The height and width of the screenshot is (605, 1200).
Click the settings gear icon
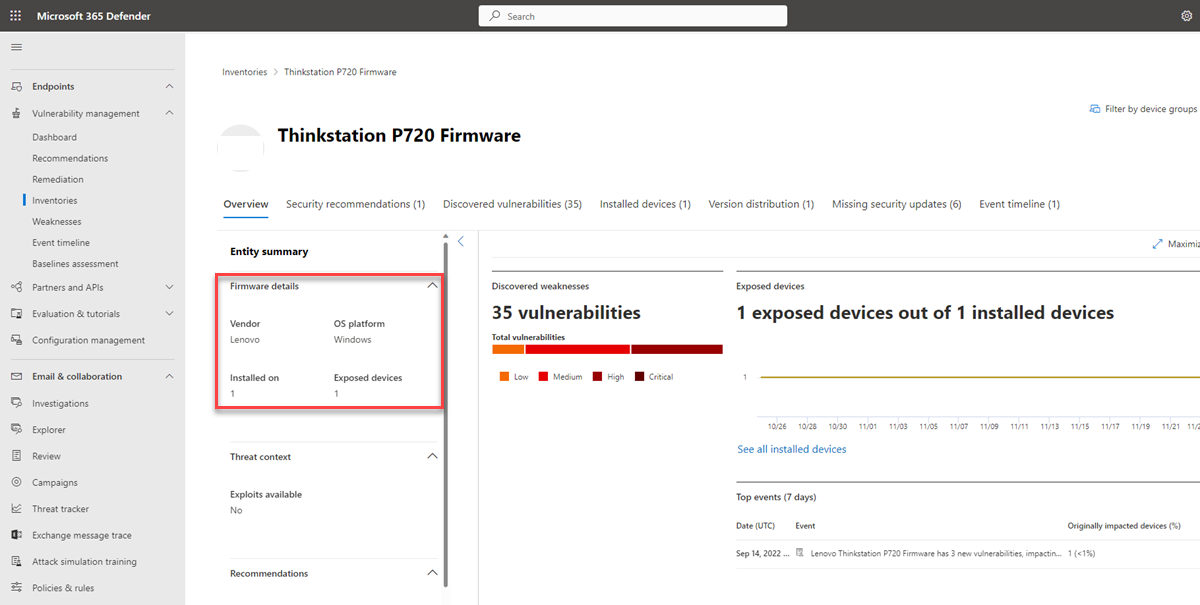1186,16
